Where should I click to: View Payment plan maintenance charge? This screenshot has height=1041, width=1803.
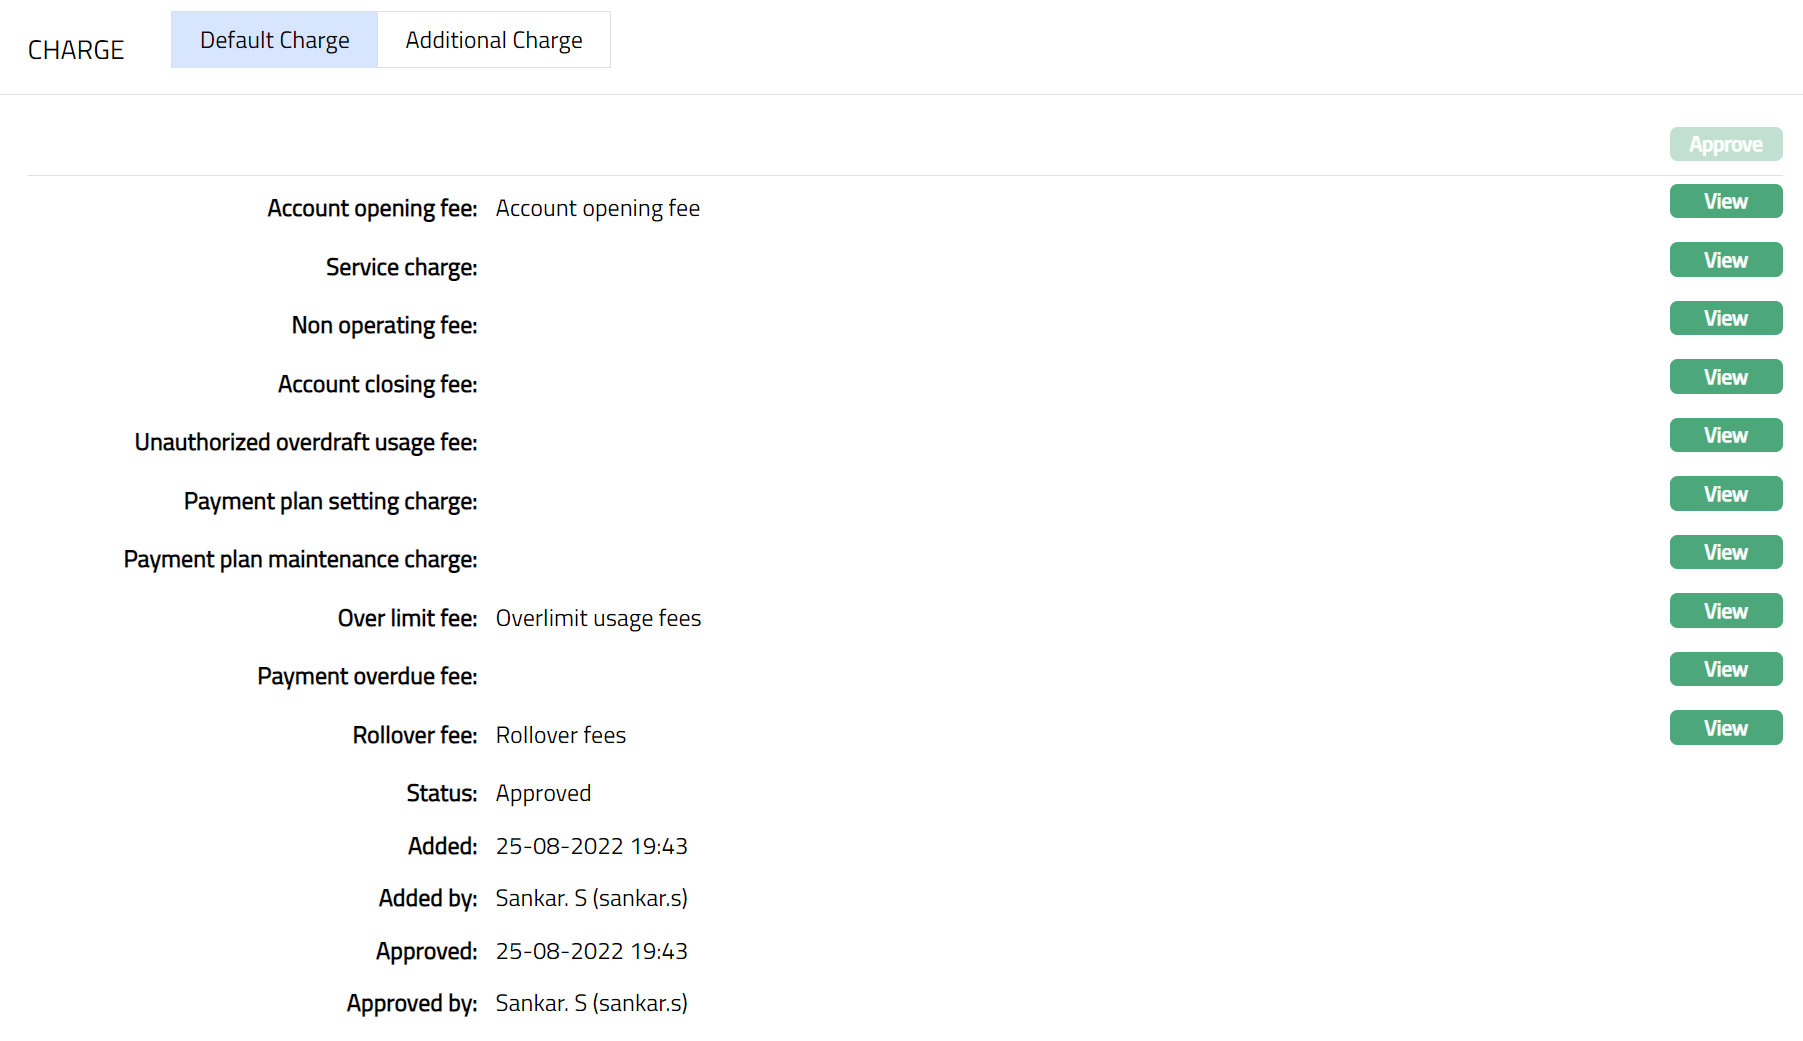tap(1725, 552)
